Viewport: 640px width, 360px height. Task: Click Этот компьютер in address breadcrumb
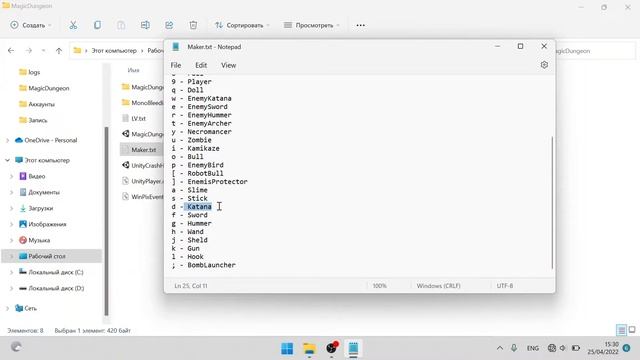pos(114,51)
